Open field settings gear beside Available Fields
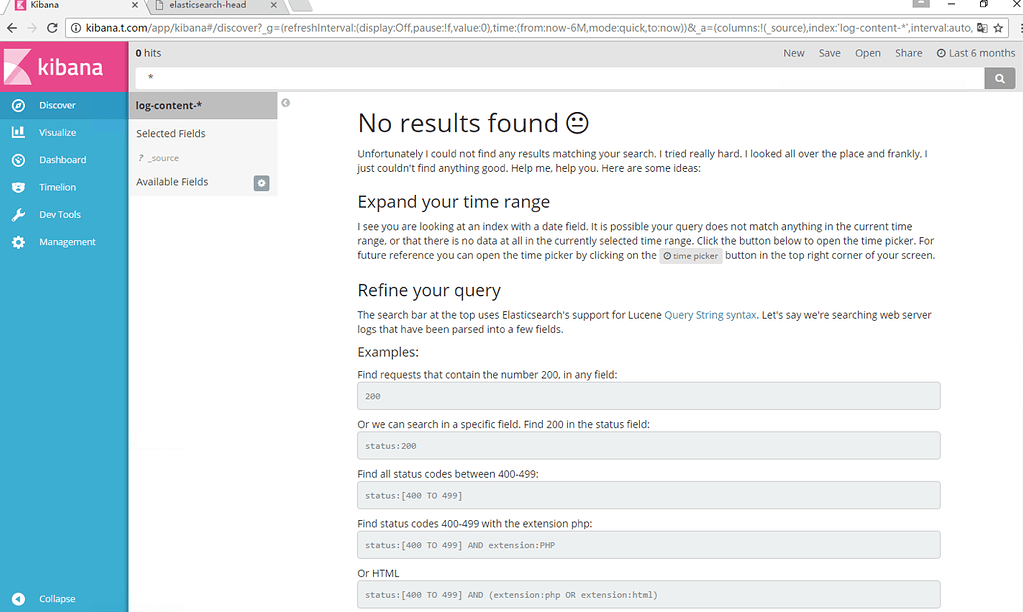 (261, 183)
